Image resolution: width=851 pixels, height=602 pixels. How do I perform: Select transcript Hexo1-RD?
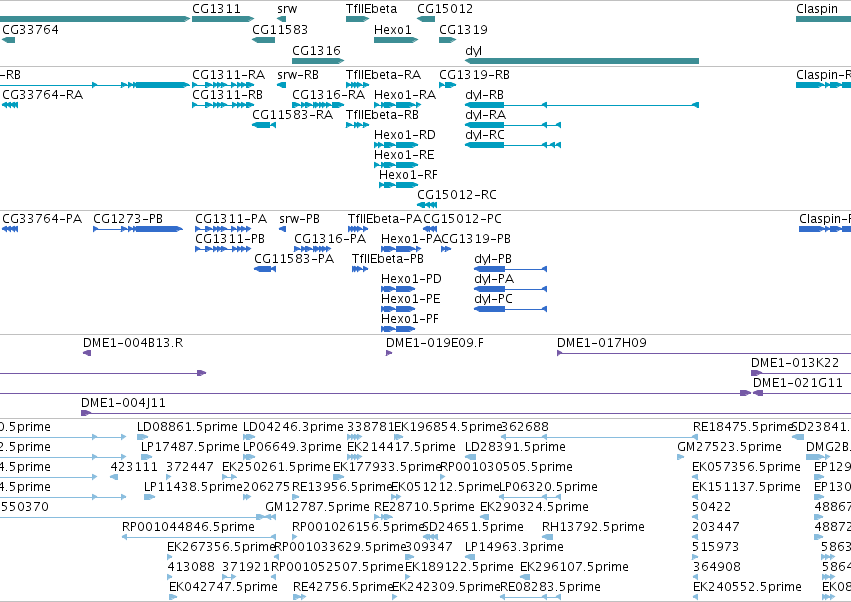405,135
